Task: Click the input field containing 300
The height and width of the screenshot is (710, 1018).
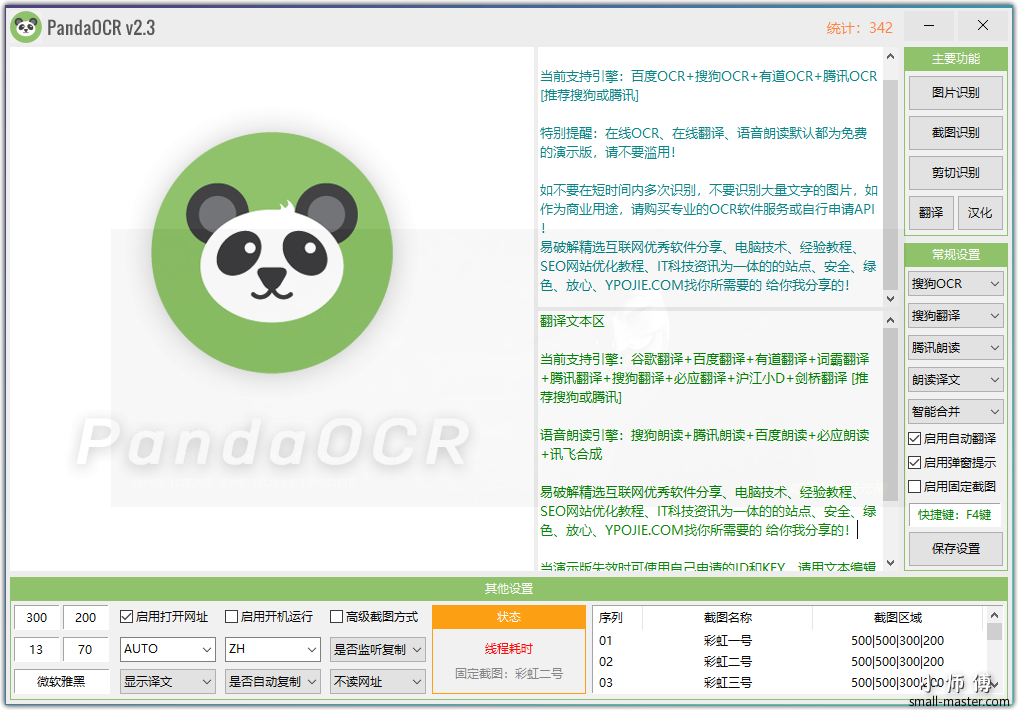Action: click(x=36, y=617)
